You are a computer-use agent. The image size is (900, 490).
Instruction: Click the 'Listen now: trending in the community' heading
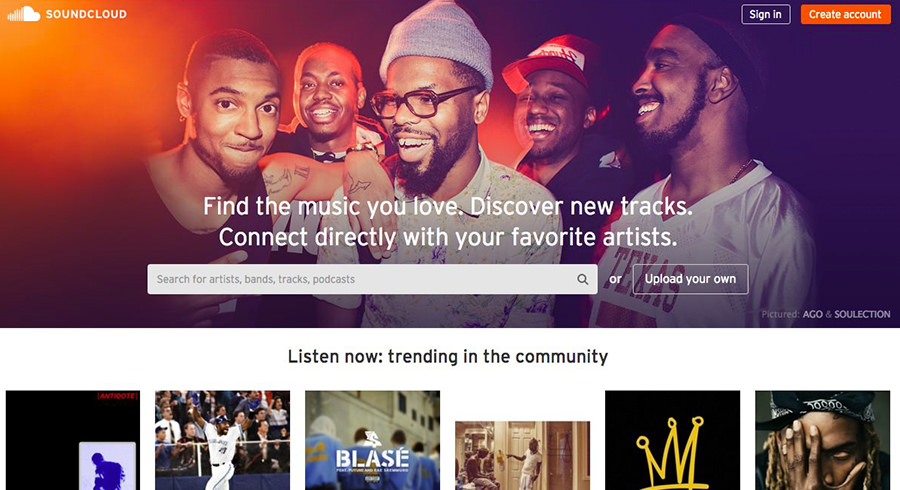[x=448, y=356]
